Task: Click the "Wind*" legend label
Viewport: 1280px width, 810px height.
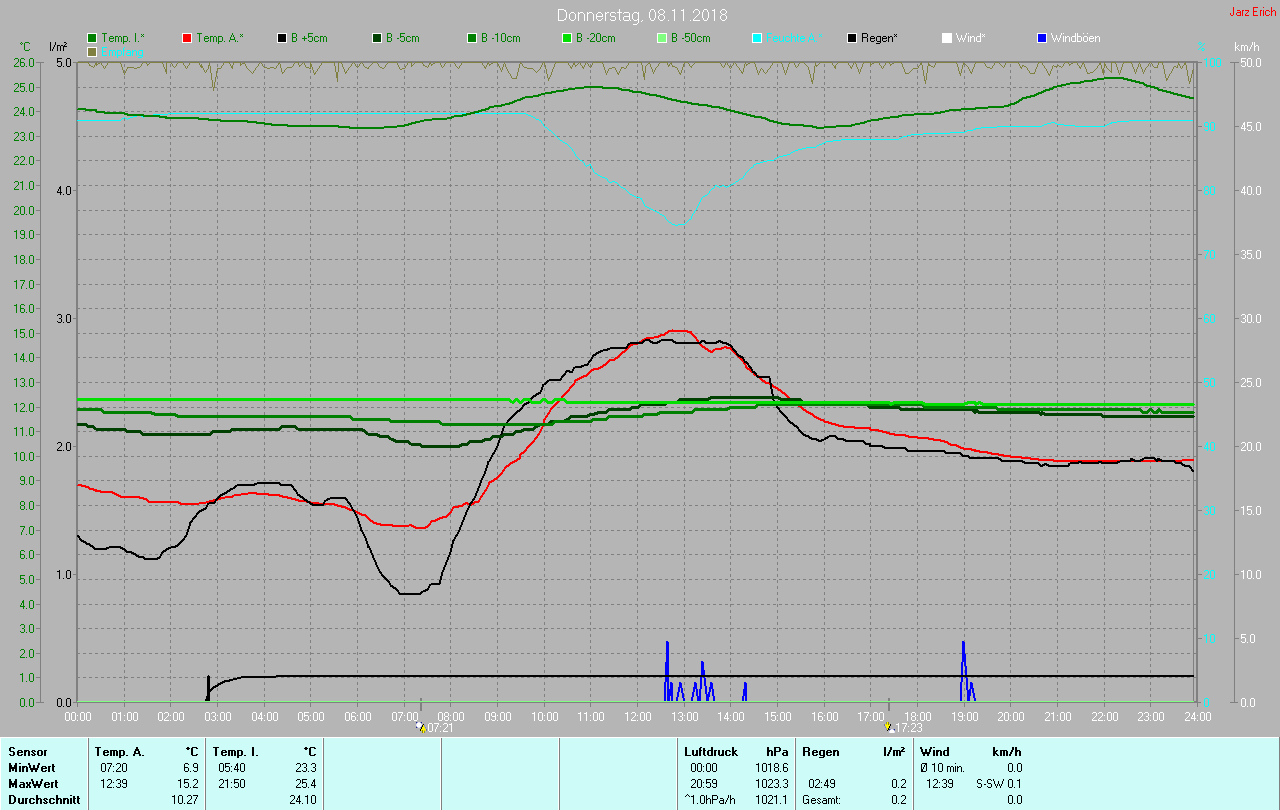Action: click(970, 38)
